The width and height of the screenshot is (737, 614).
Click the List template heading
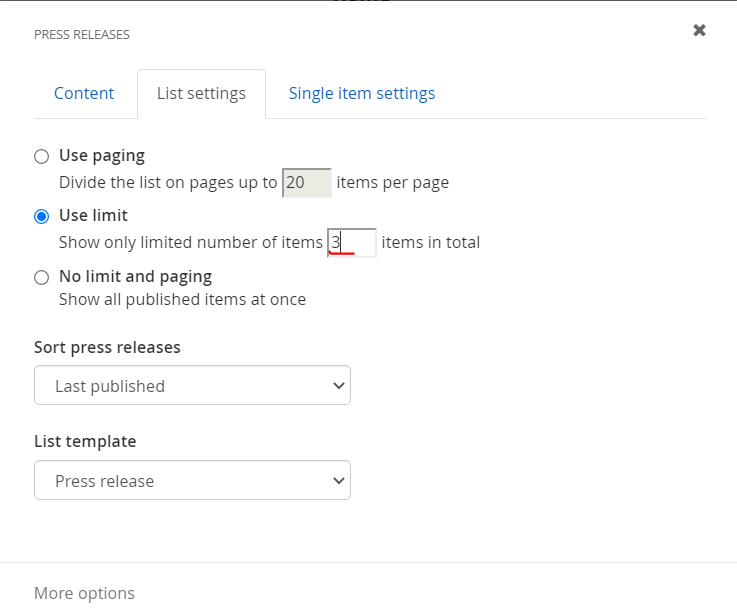coord(85,441)
